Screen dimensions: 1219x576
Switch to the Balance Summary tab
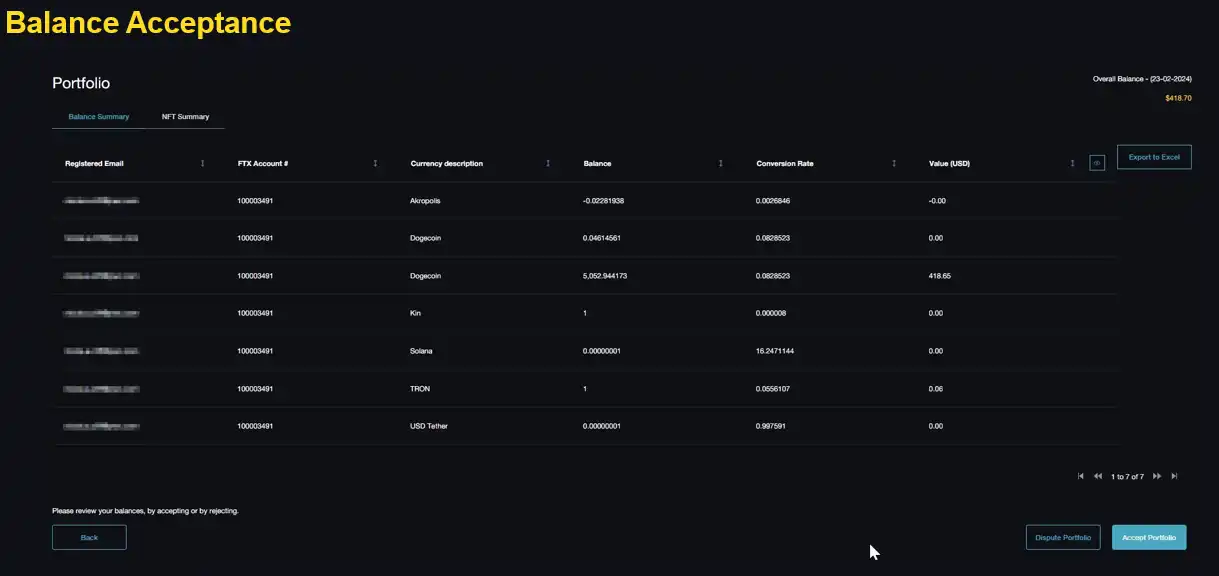pos(98,117)
